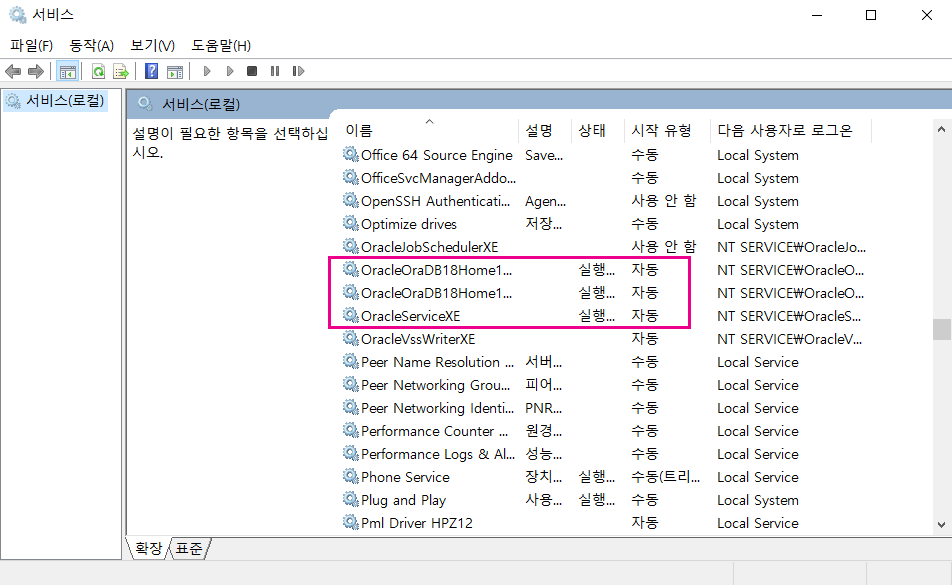This screenshot has height=585, width=952.
Task: Click 수동(트리... startup type of Phone Service
Action: point(665,477)
